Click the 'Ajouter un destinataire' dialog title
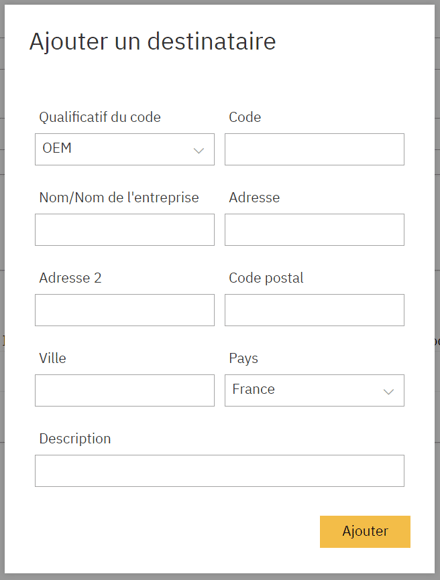Viewport: 440px width, 580px height. click(153, 41)
